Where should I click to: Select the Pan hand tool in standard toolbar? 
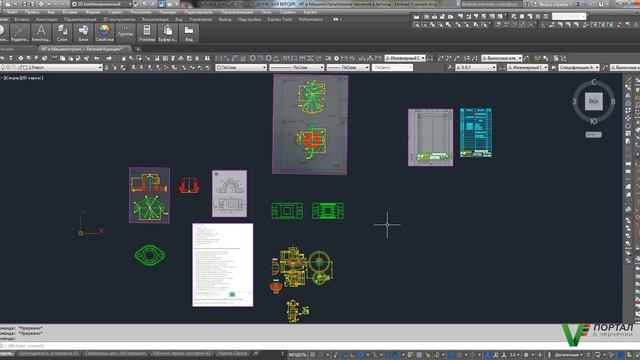[123, 58]
